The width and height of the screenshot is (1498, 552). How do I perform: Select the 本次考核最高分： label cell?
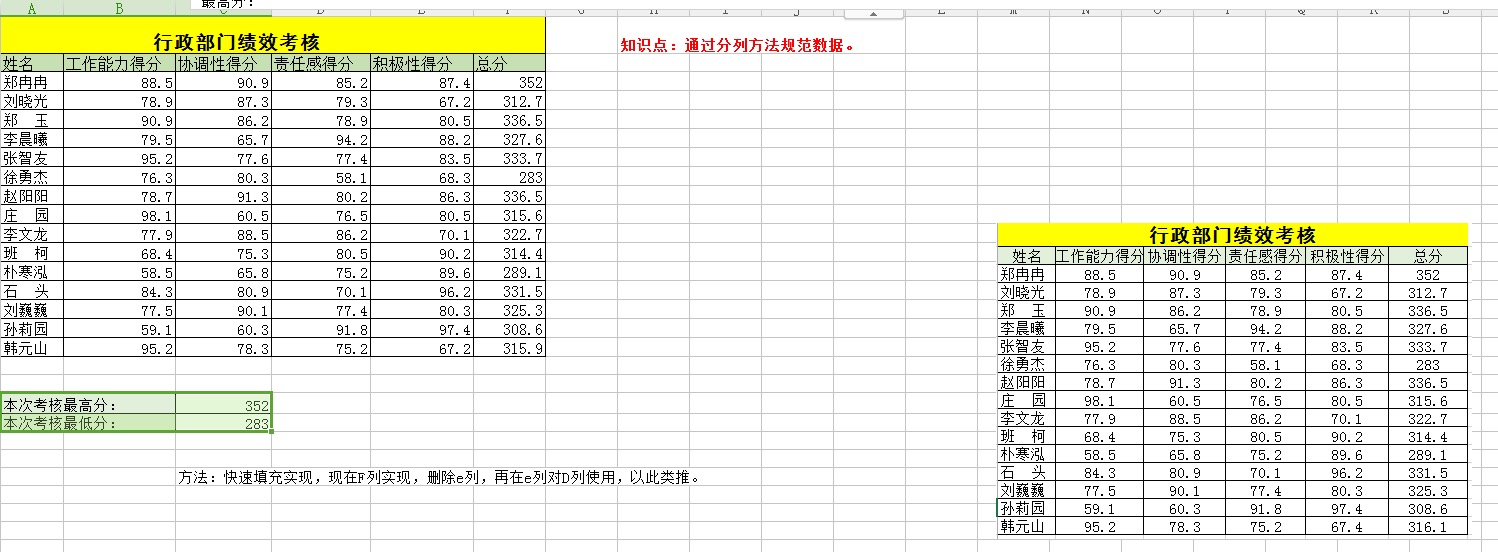(x=88, y=405)
